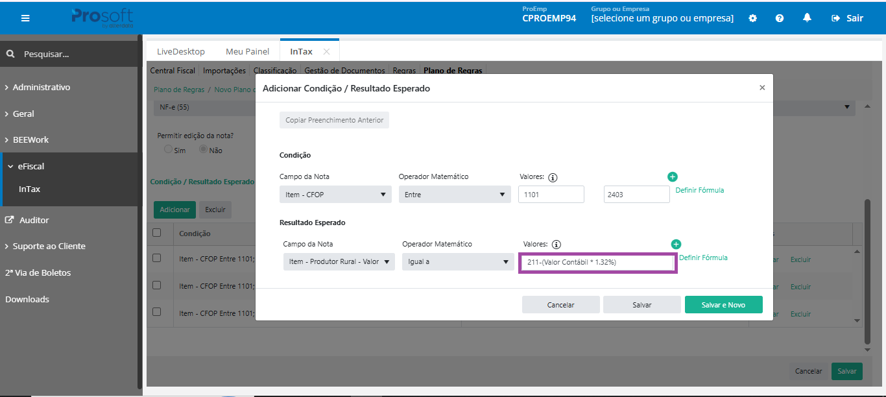
Task: Open the Gestão de Documentos menu
Action: point(345,71)
